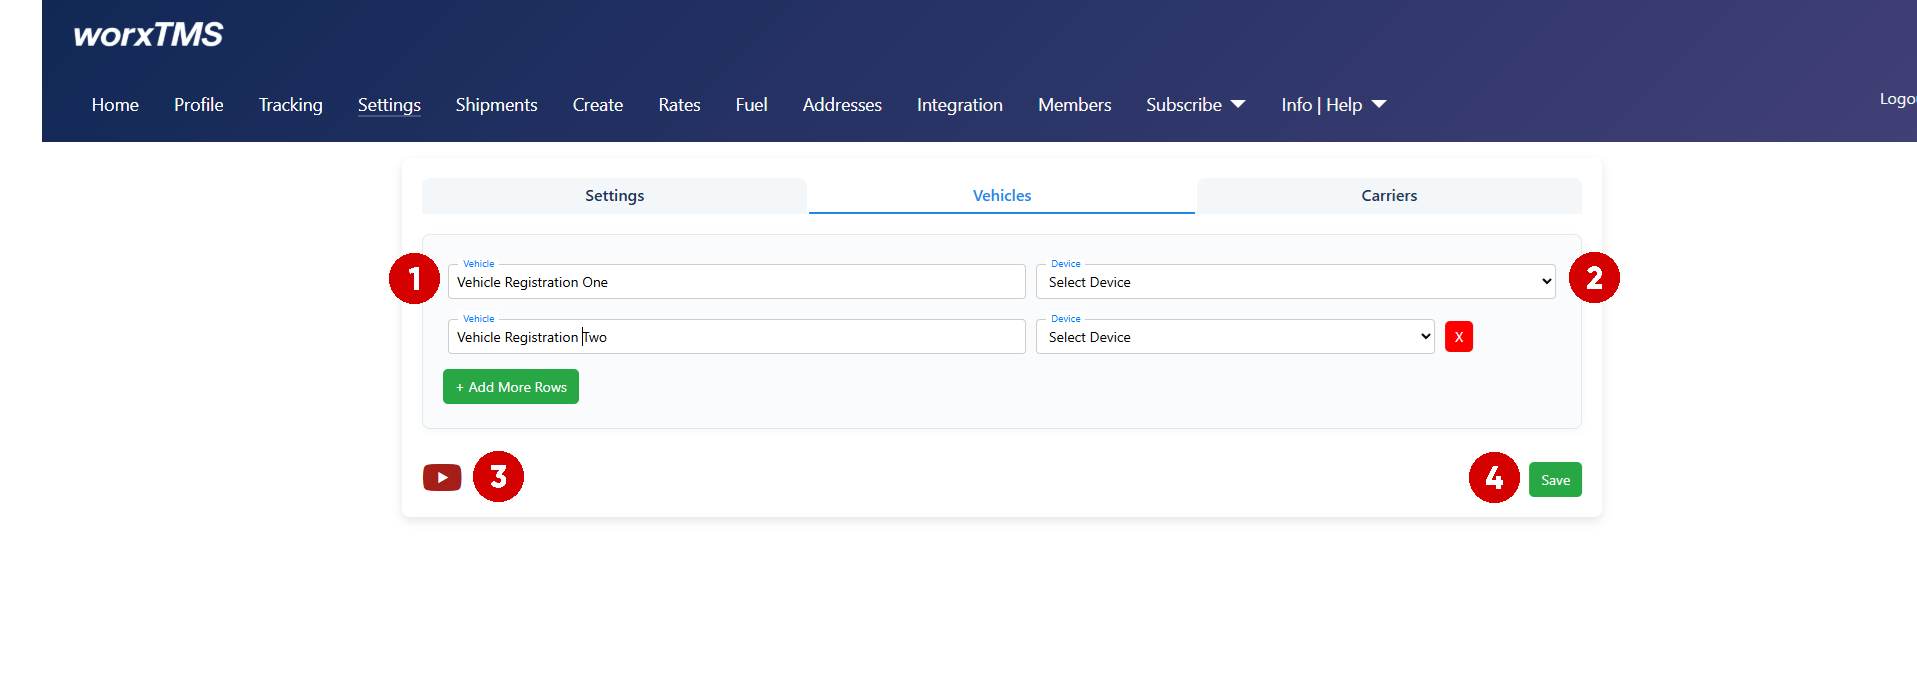This screenshot has height=682, width=1917.
Task: Click the Vehicle Registration Two input field
Action: point(736,337)
